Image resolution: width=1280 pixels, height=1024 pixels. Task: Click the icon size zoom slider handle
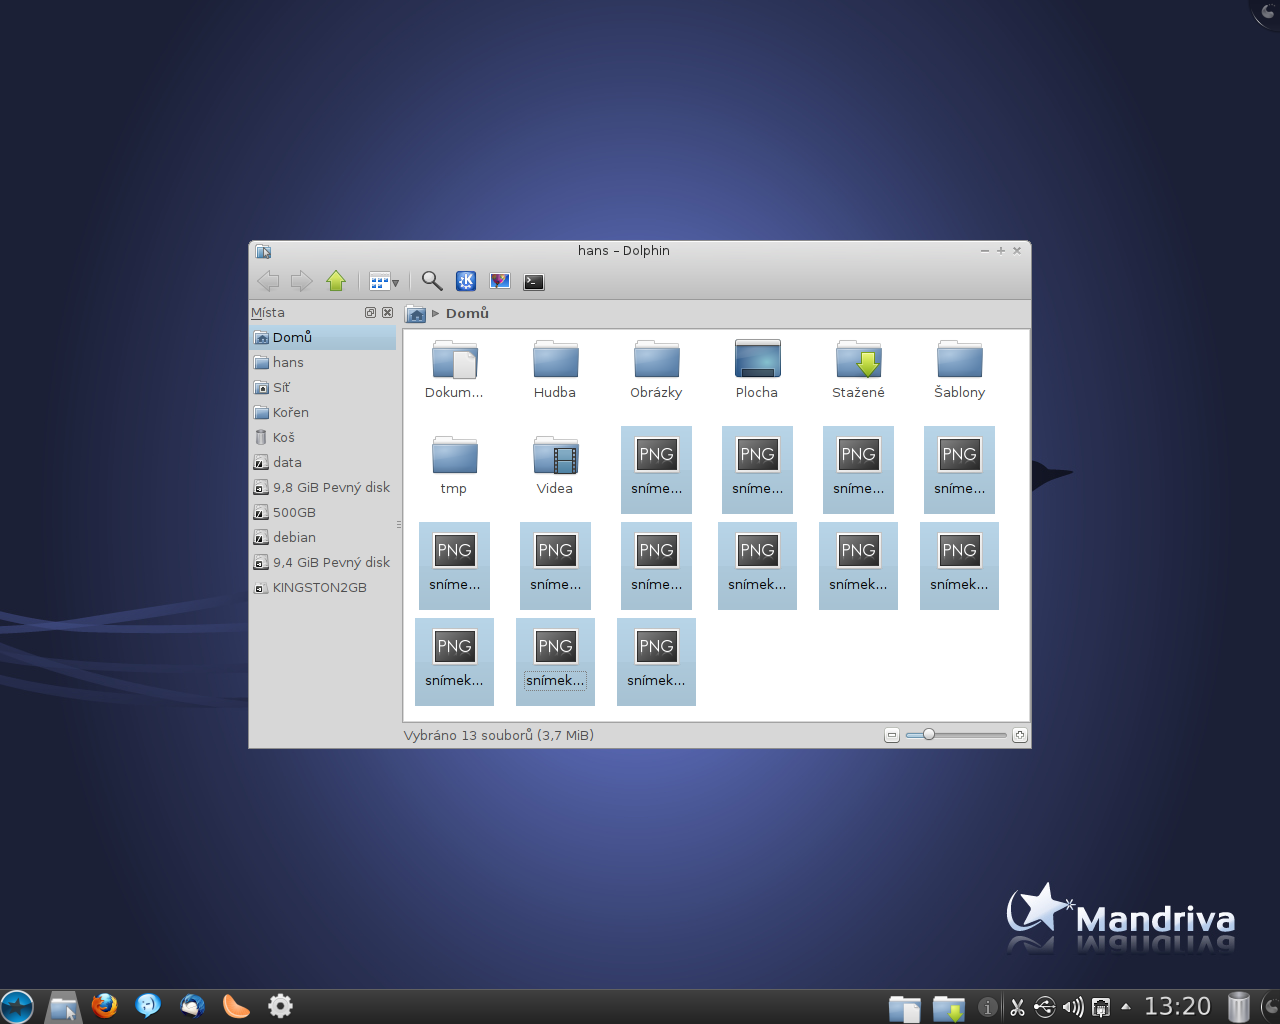tap(929, 735)
